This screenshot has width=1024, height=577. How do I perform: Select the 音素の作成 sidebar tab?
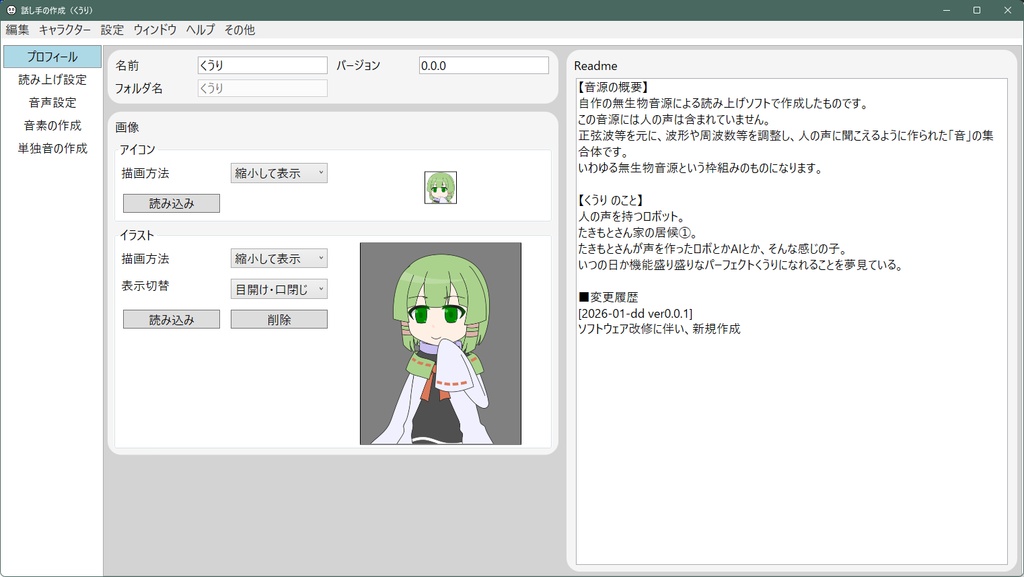pyautogui.click(x=51, y=125)
